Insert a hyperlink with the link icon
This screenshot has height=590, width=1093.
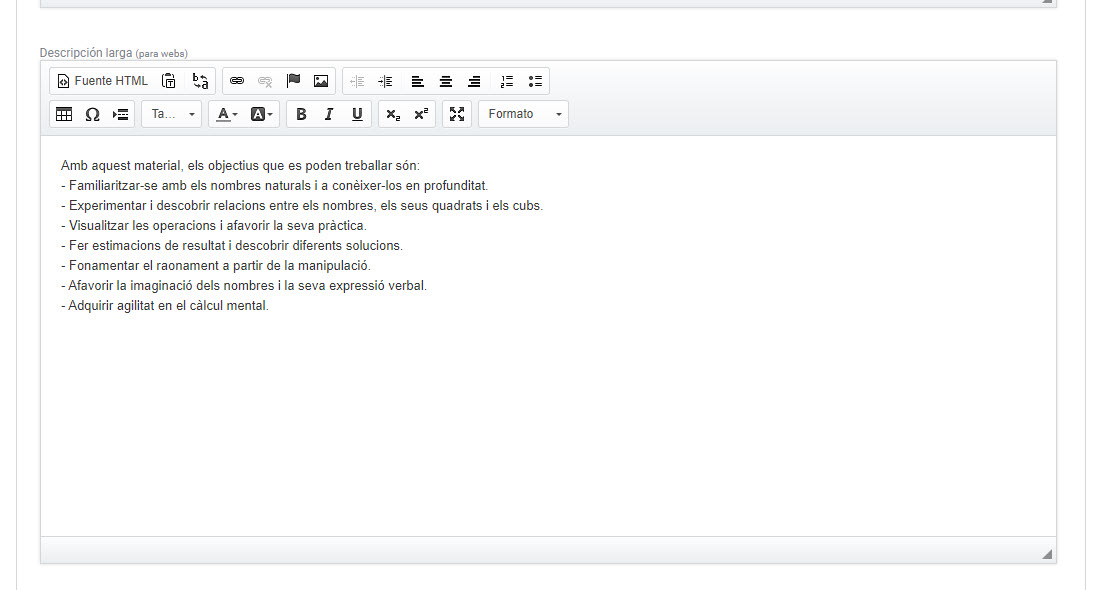click(x=237, y=81)
